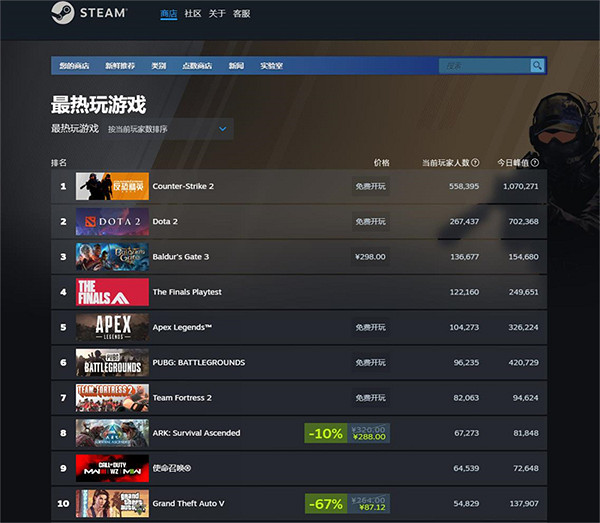This screenshot has width=600, height=523.
Task: Click The Finals Playtest thumbnail
Action: (112, 292)
